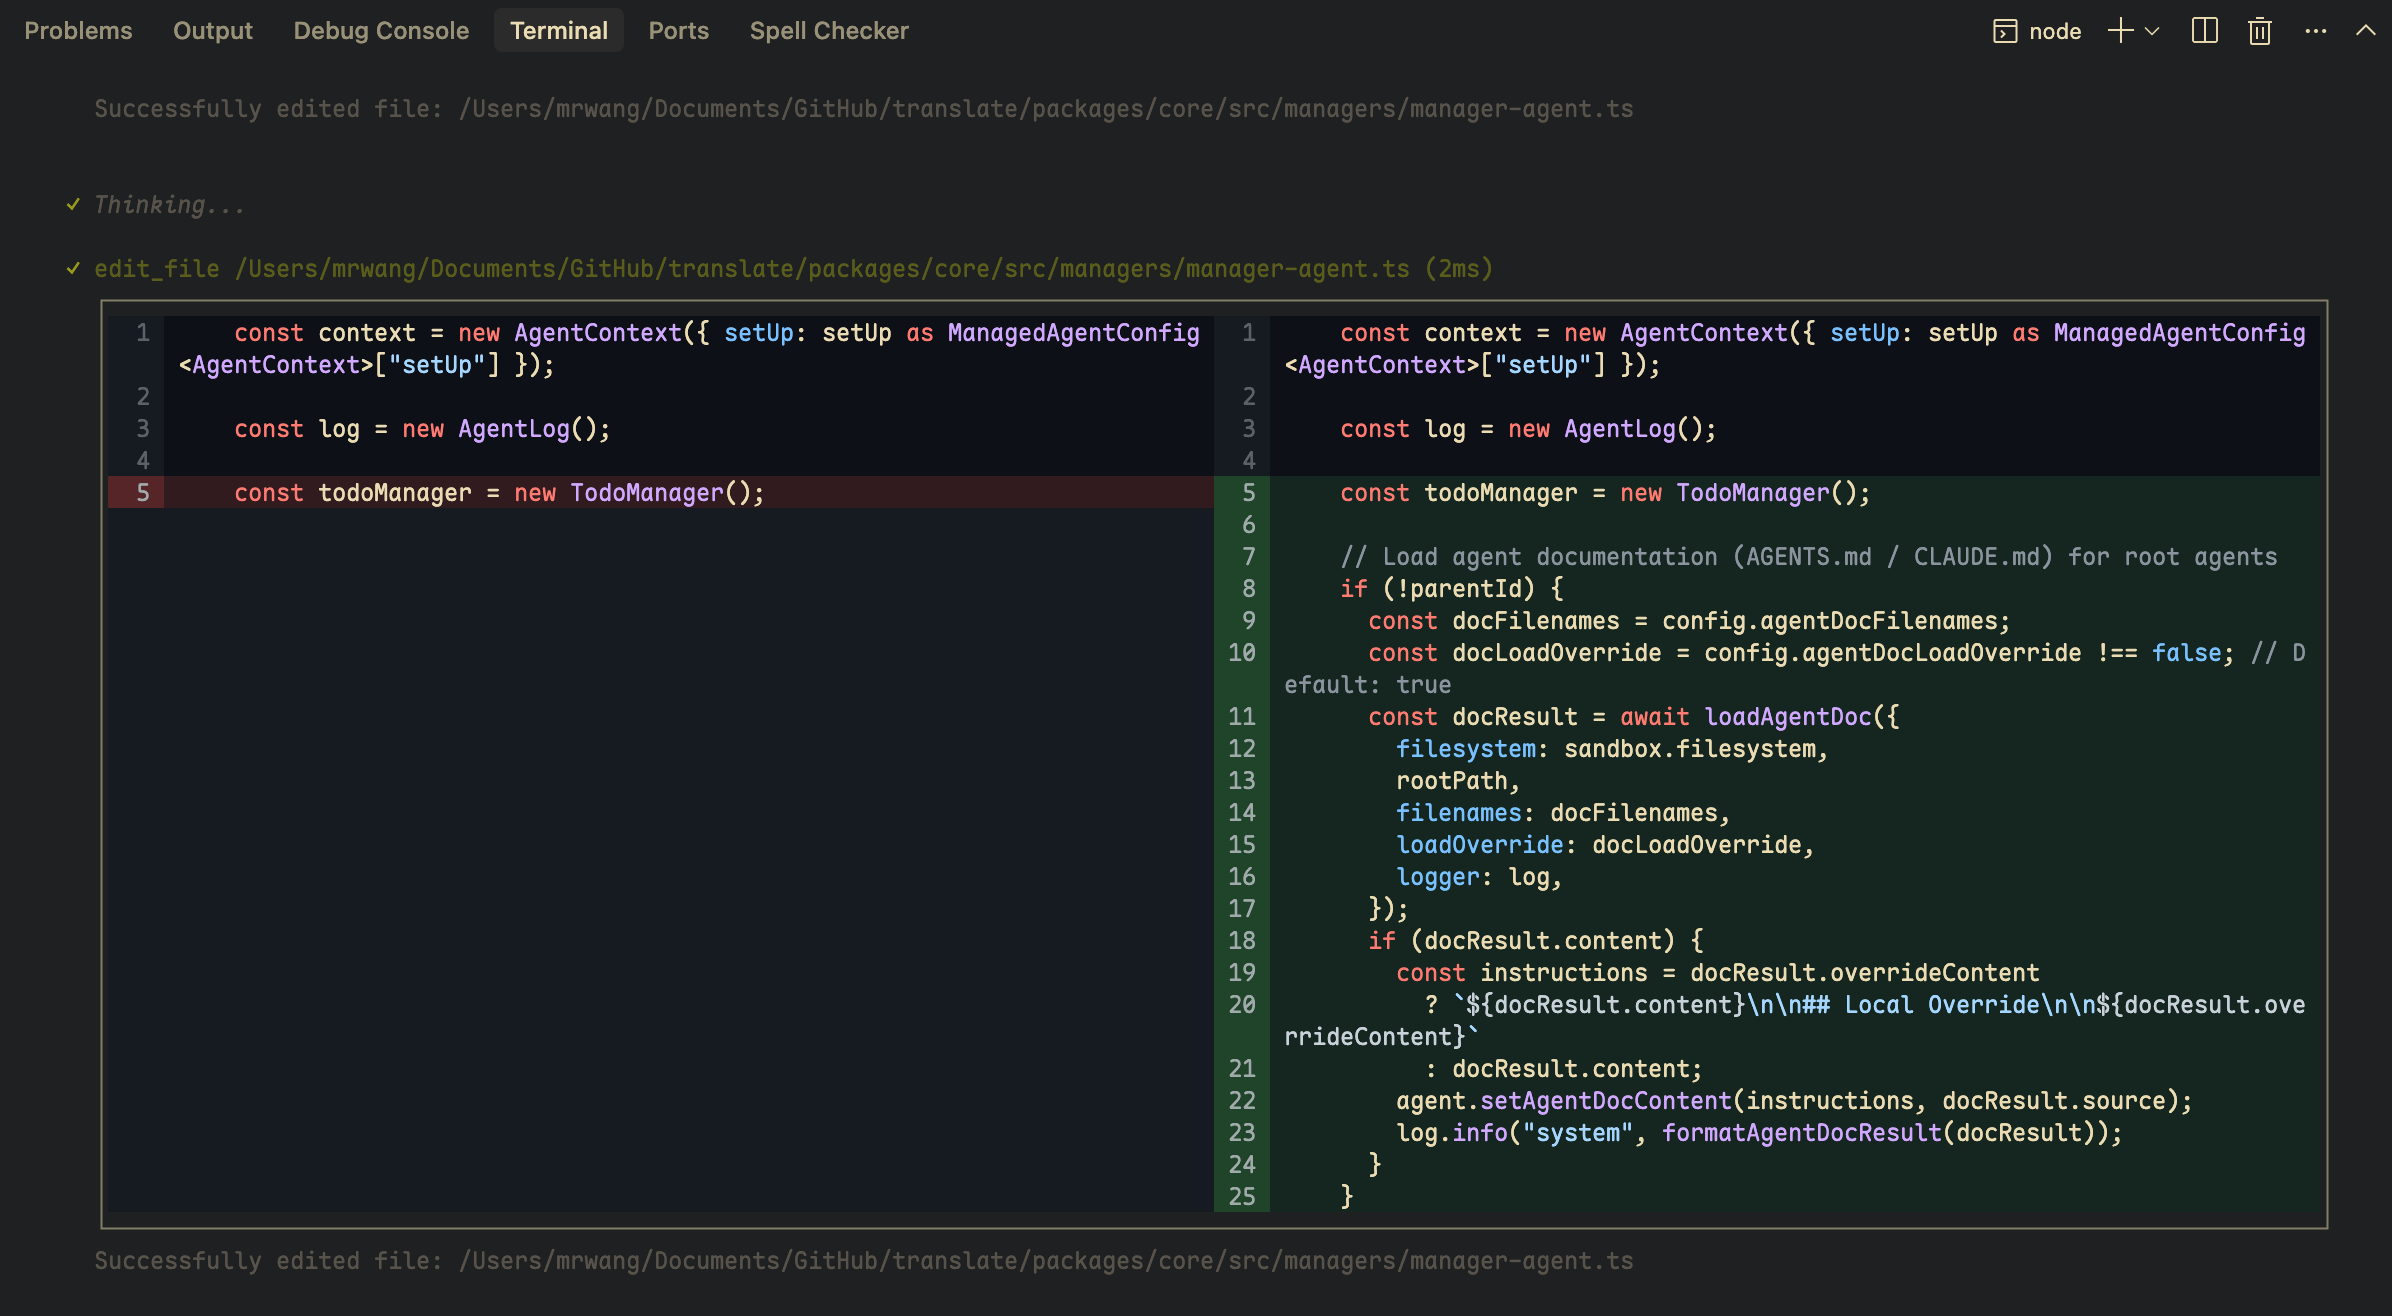
Task: Click the checkmark beside Thinking...
Action: (73, 204)
